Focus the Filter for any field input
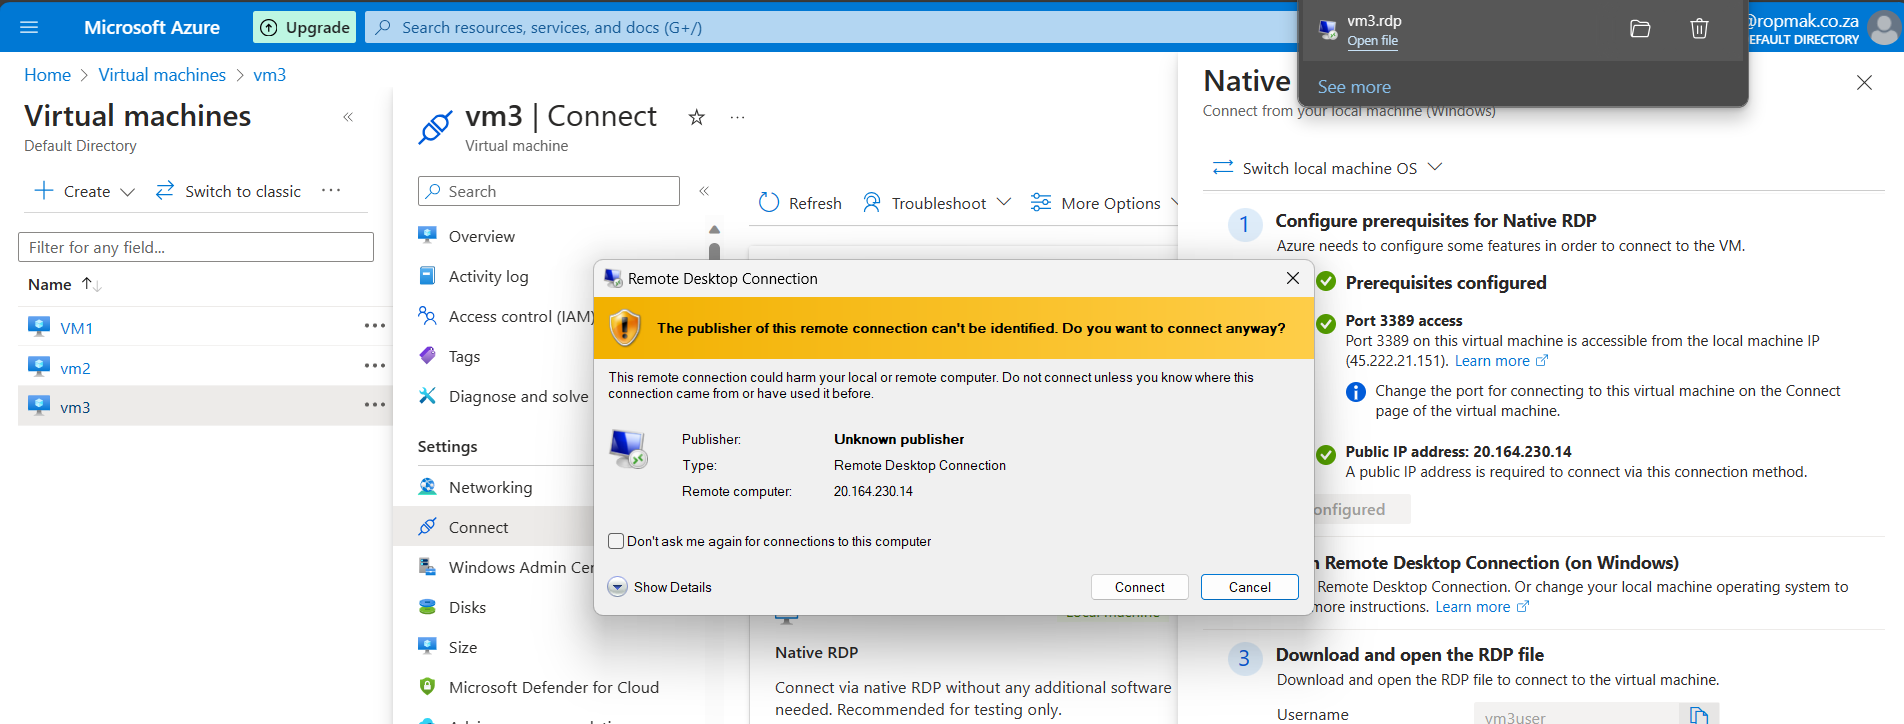This screenshot has width=1904, height=724. click(196, 247)
